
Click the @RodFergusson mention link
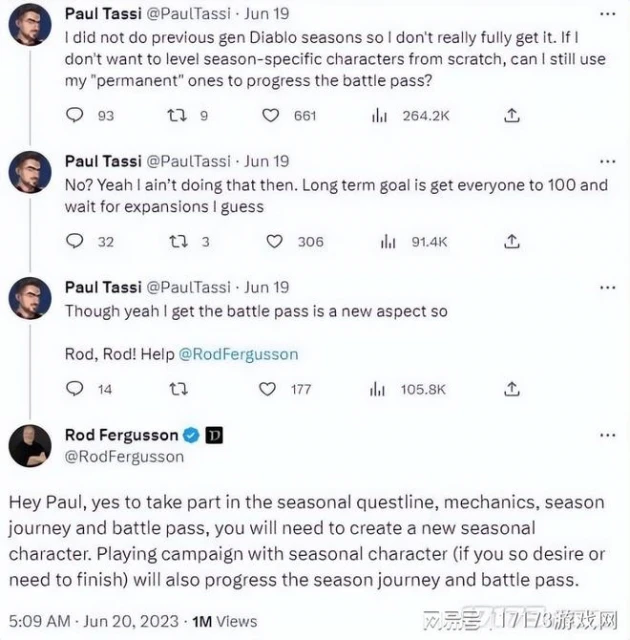pyautogui.click(x=238, y=354)
